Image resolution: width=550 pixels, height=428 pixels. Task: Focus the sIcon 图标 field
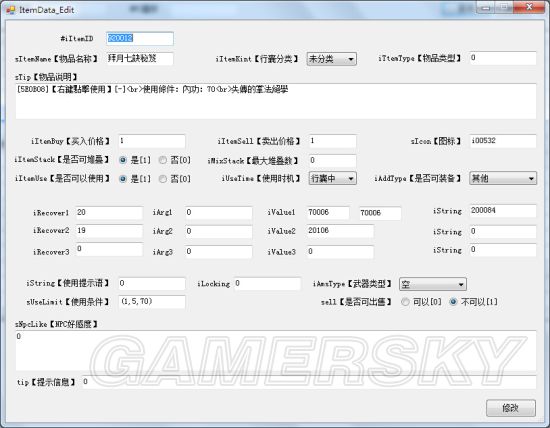pyautogui.click(x=503, y=141)
